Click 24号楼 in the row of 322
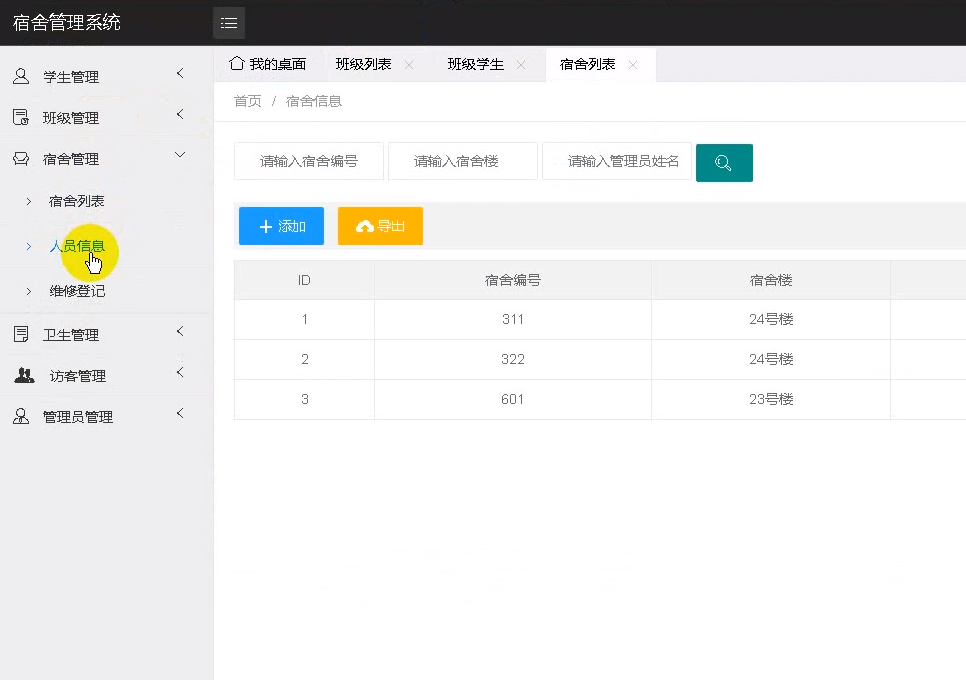Screen dimensions: 966x680 click(771, 359)
